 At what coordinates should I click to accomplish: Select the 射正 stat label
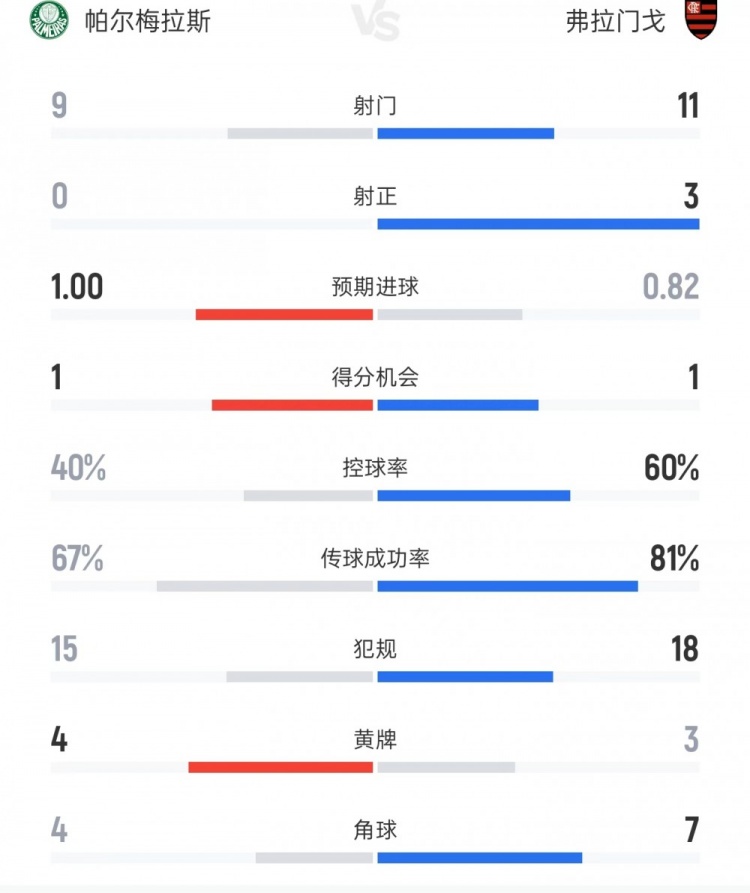point(375,196)
